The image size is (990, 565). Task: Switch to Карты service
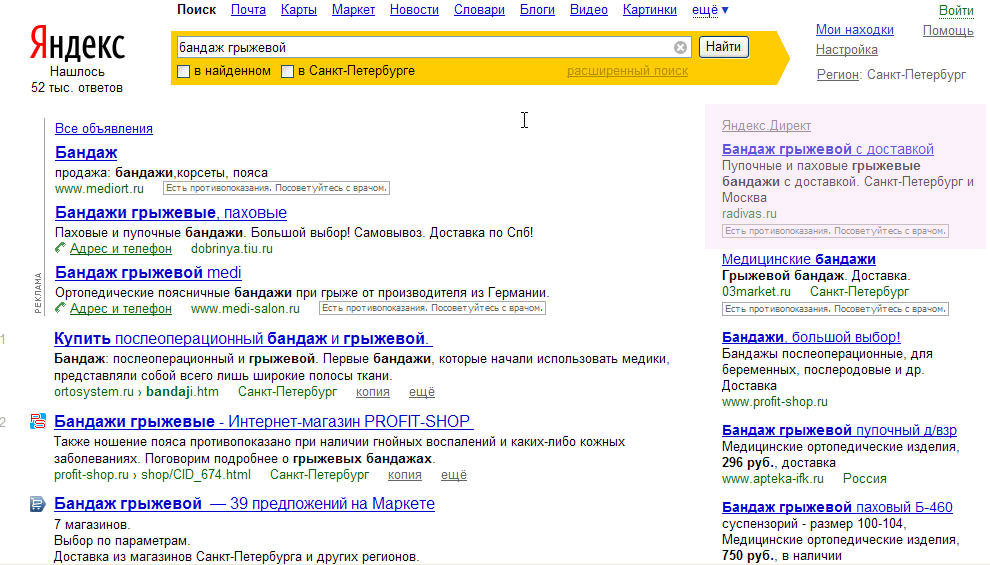click(x=299, y=10)
